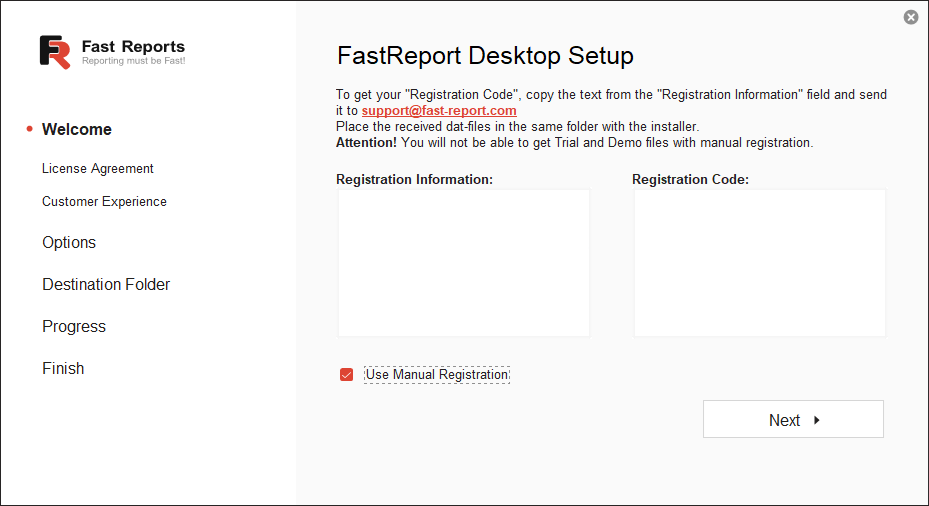
Task: Click the arrow icon on the Next button
Action: click(x=817, y=420)
